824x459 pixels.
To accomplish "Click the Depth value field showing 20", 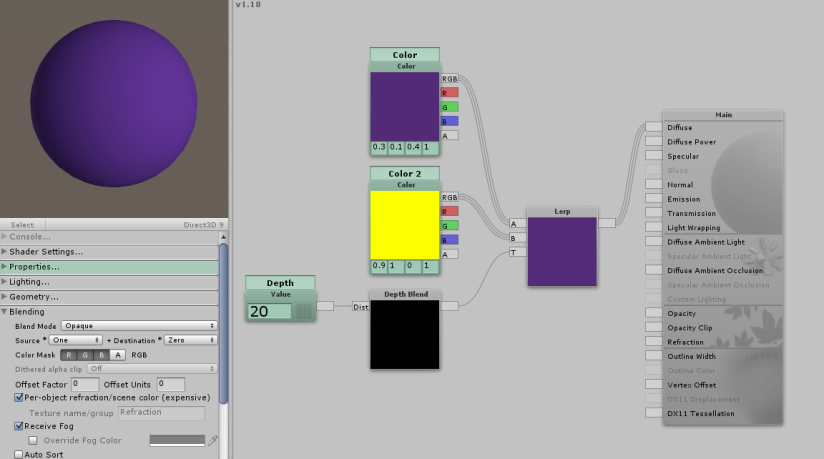I will coord(270,311).
